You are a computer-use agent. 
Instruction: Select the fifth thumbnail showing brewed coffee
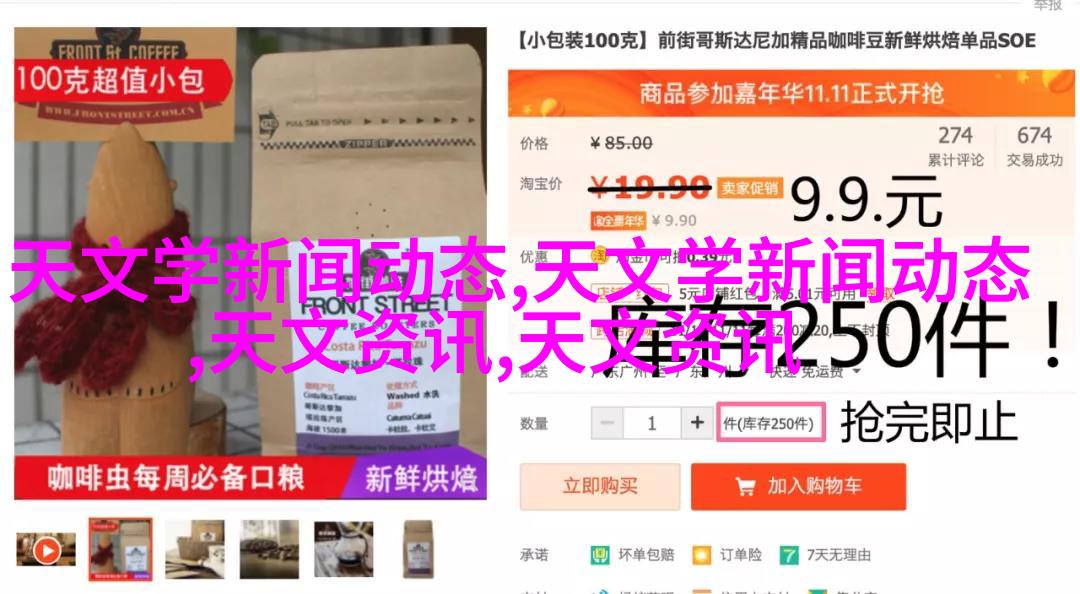(344, 549)
